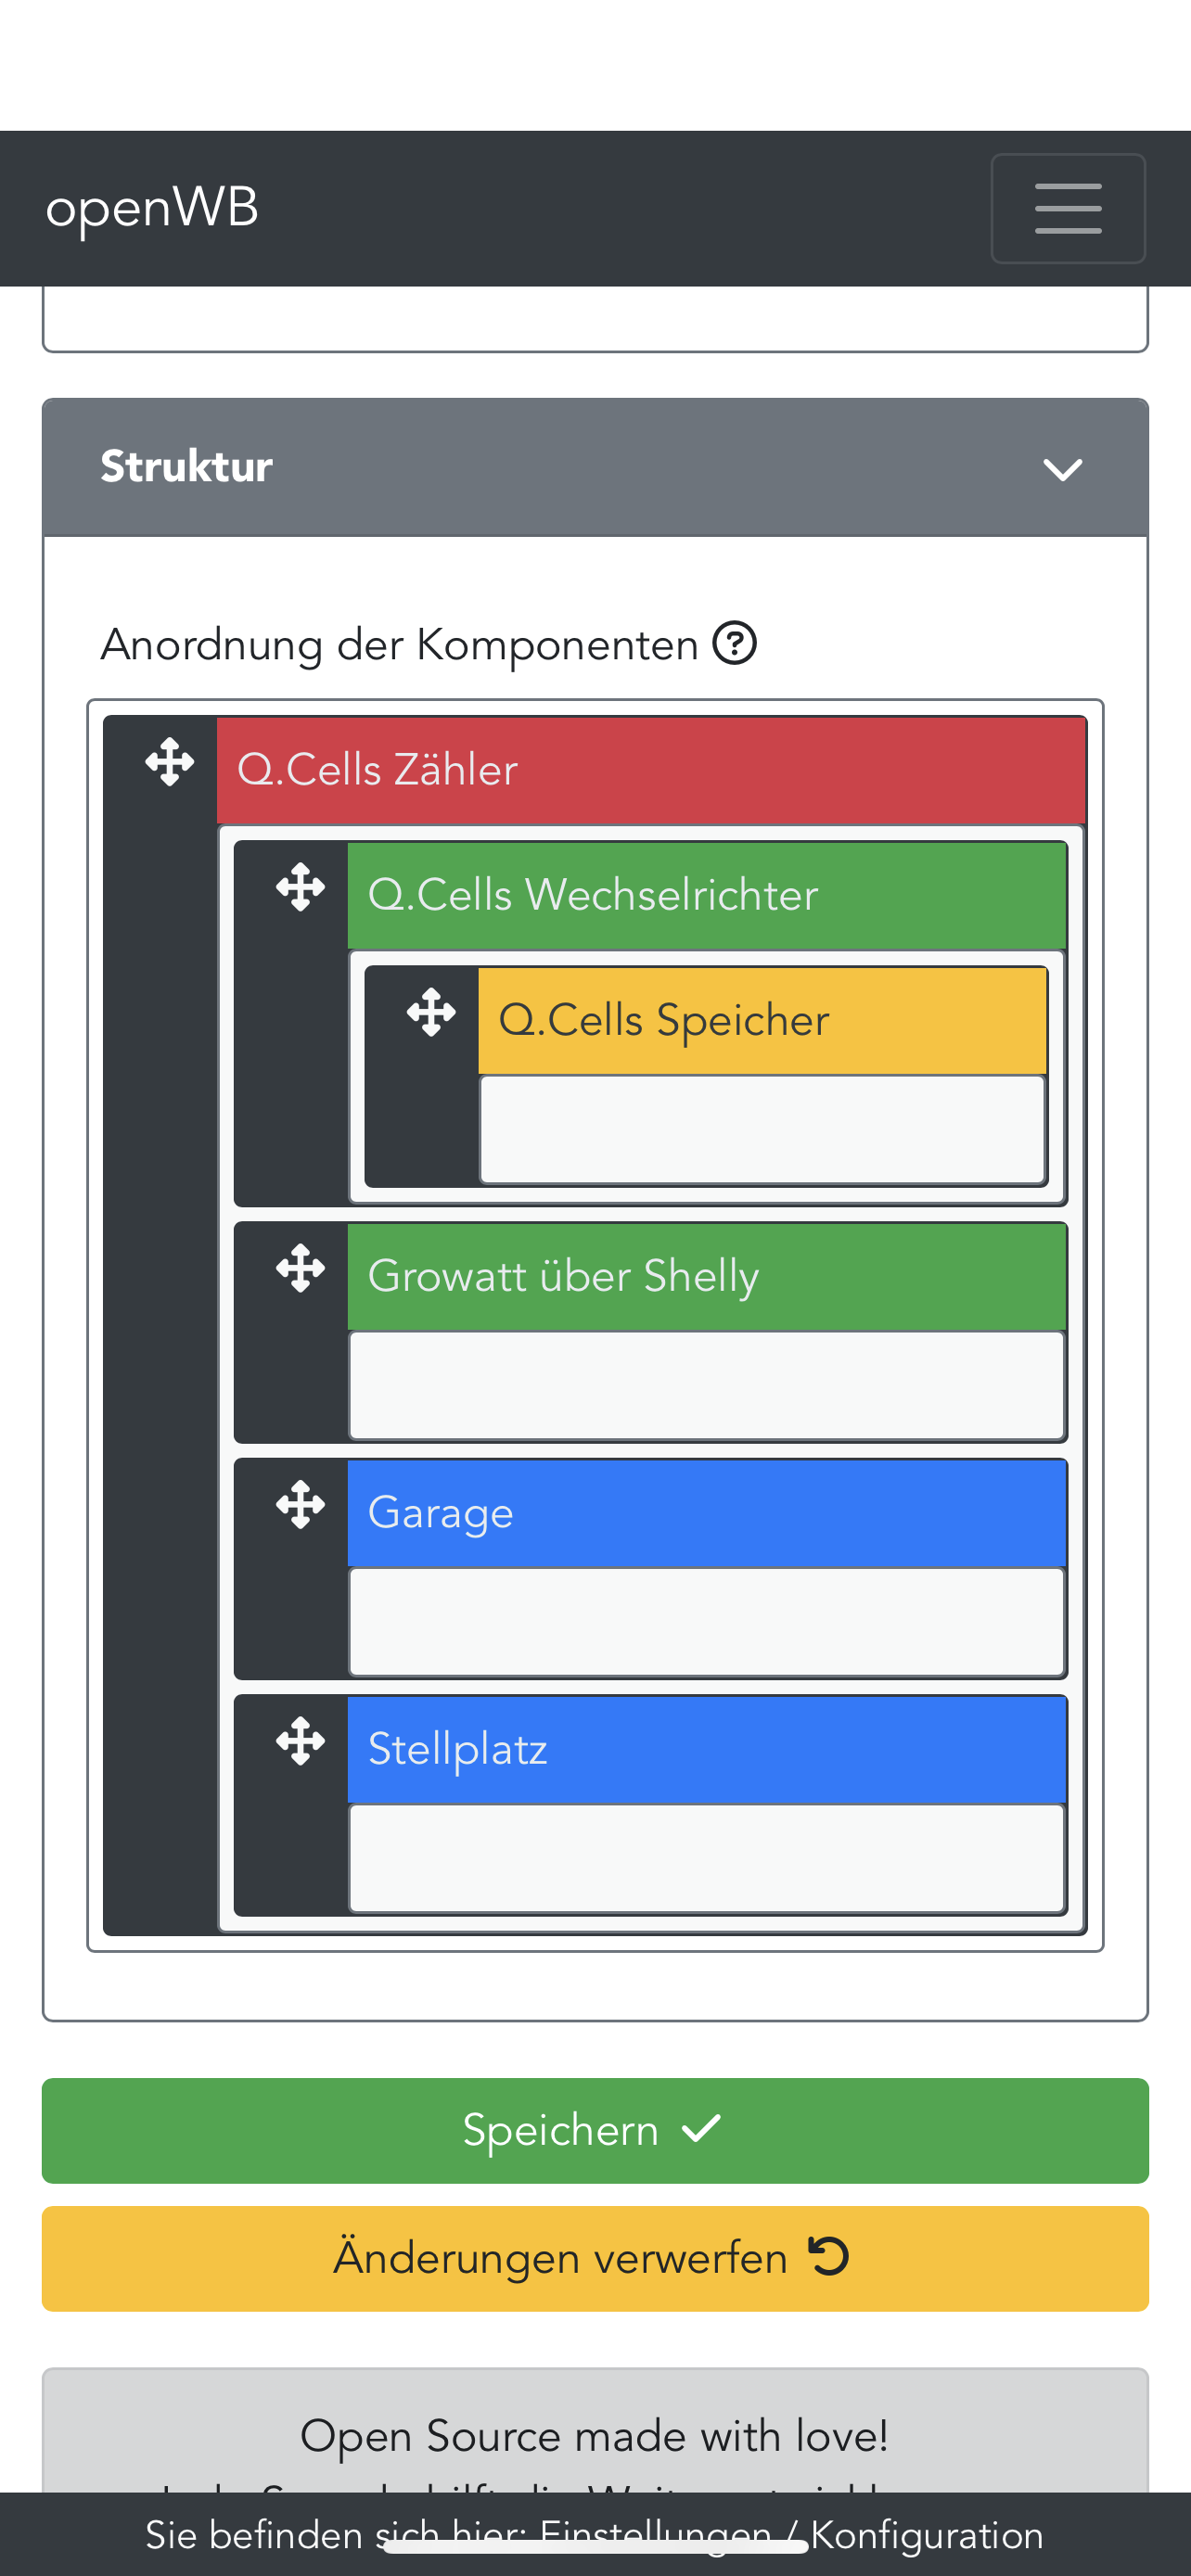Save settings with the Speichern button

[595, 2130]
